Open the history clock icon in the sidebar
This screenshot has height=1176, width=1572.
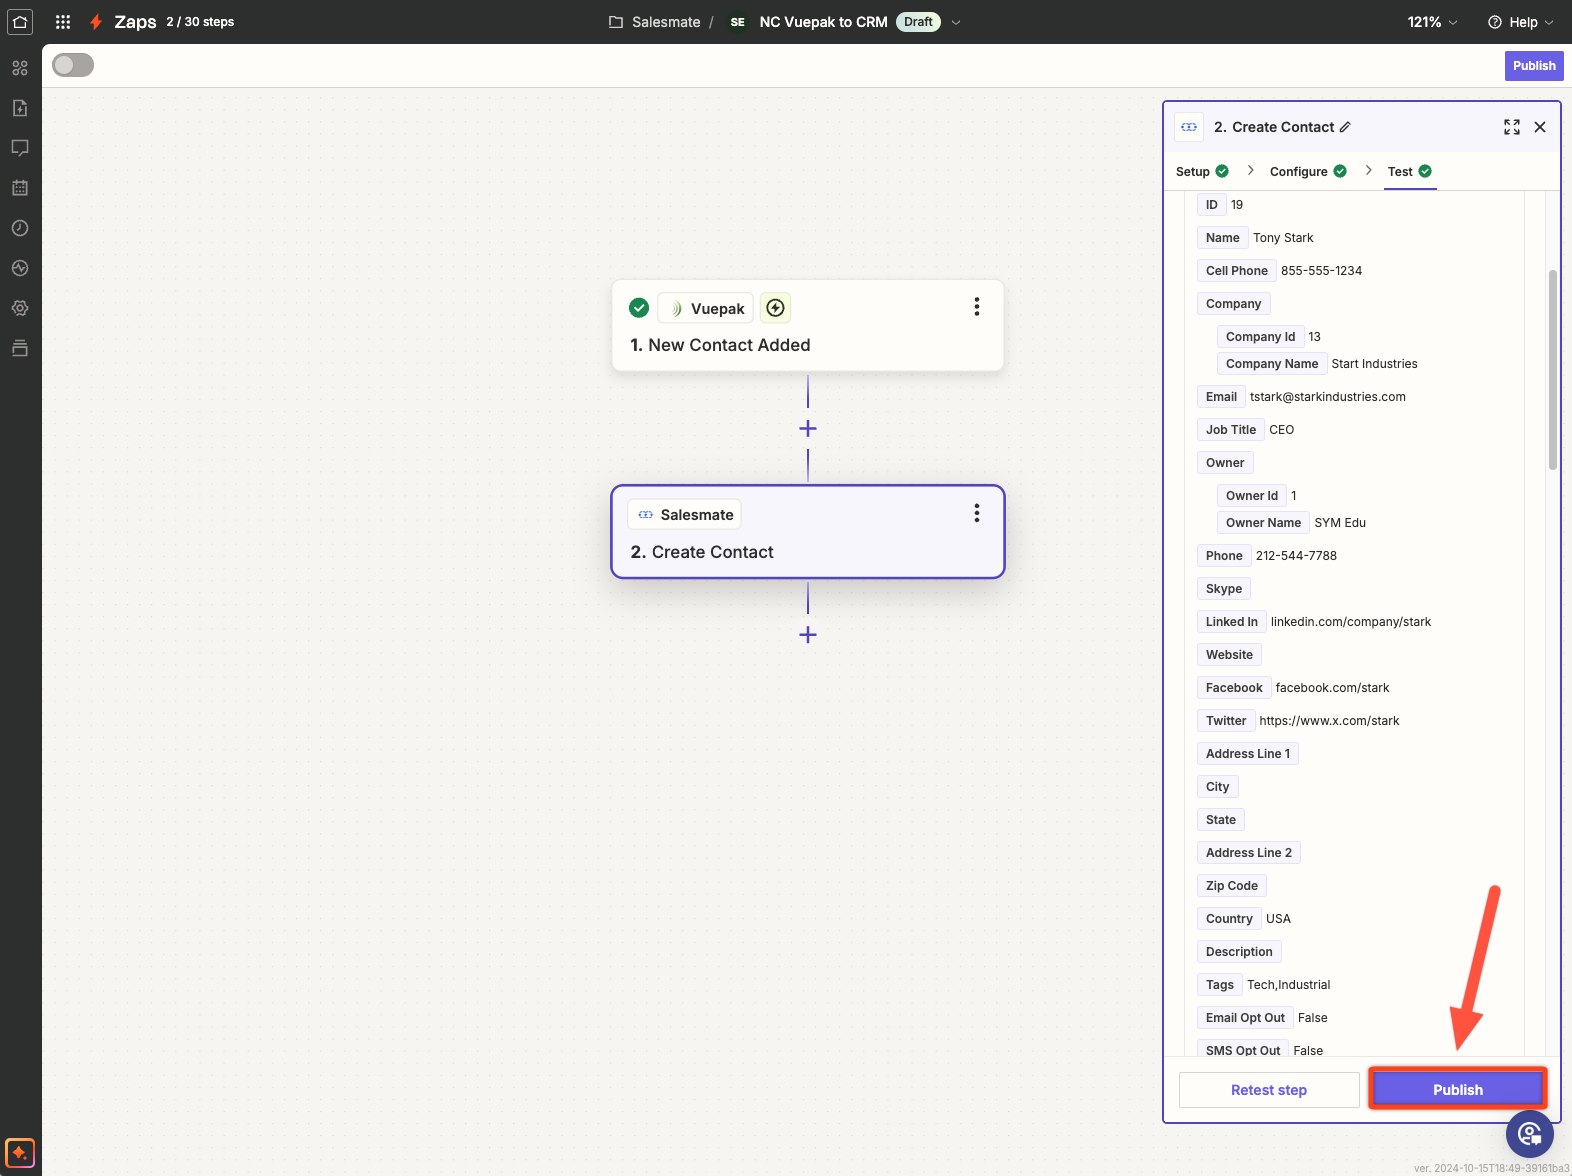[x=20, y=228]
